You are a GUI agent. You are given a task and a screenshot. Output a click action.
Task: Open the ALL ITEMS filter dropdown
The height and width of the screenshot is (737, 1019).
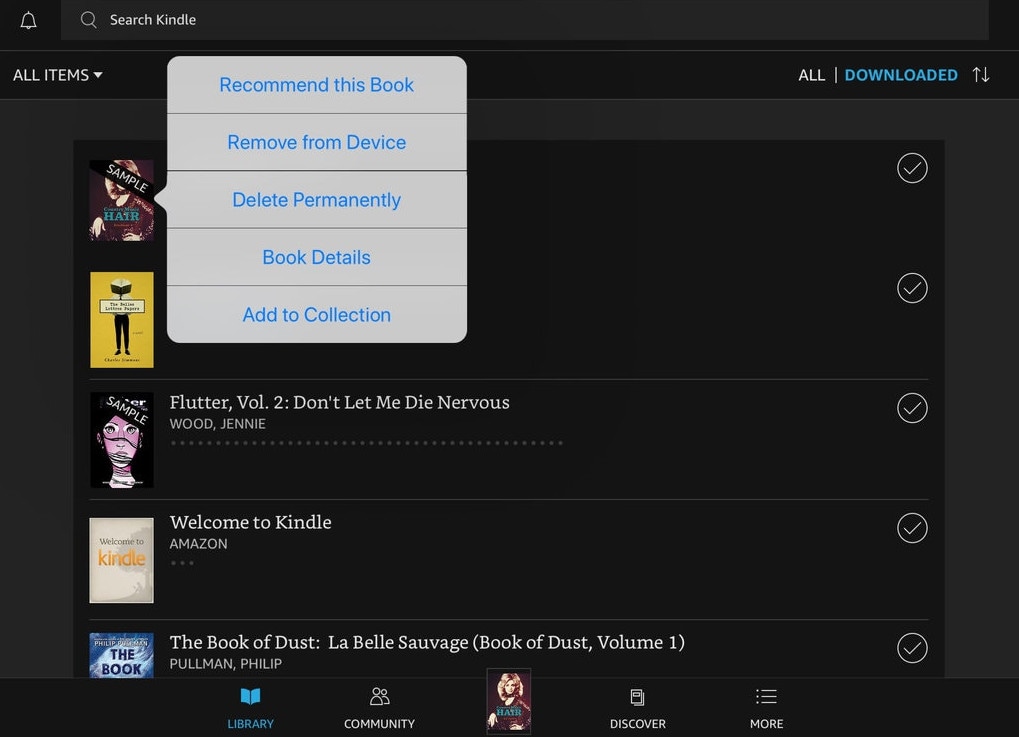click(x=58, y=75)
